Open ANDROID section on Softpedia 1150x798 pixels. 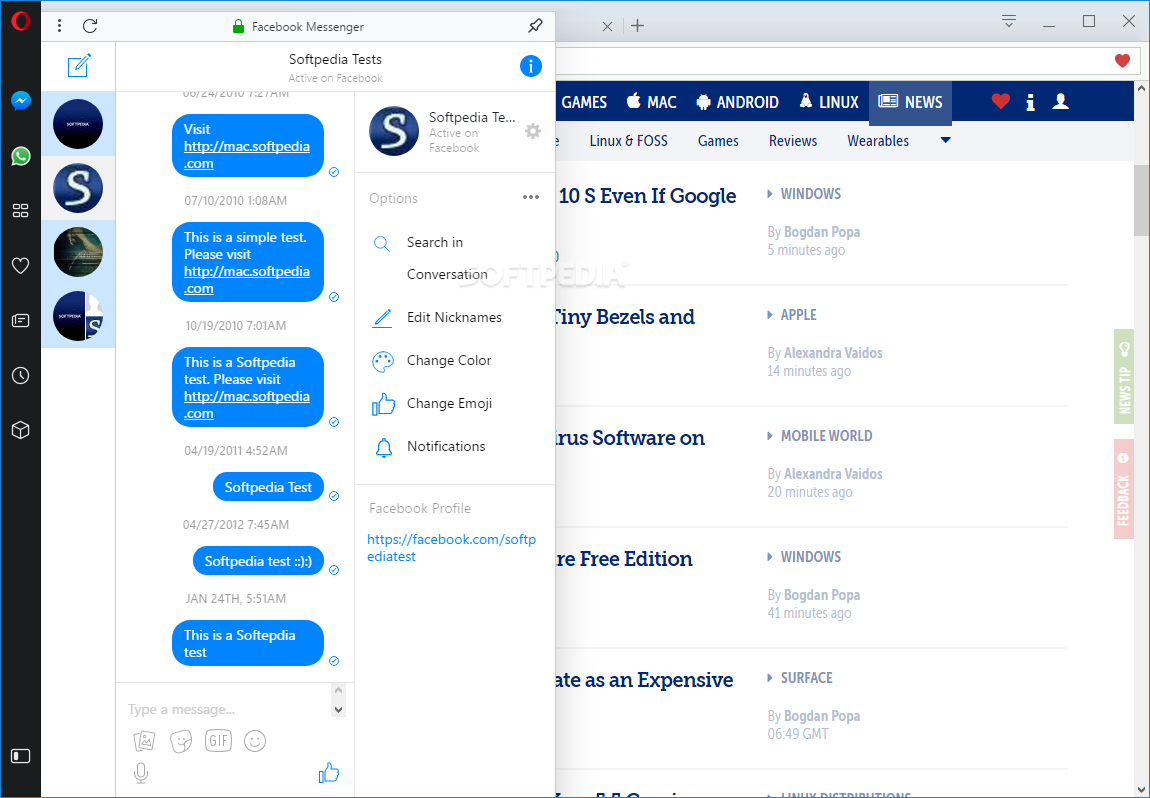click(x=737, y=102)
